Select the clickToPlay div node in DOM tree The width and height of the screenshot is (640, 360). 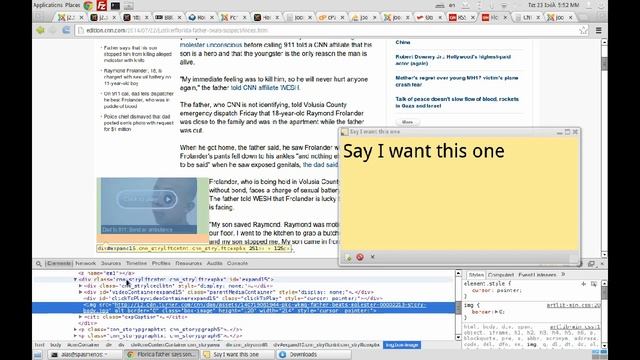pos(233,298)
